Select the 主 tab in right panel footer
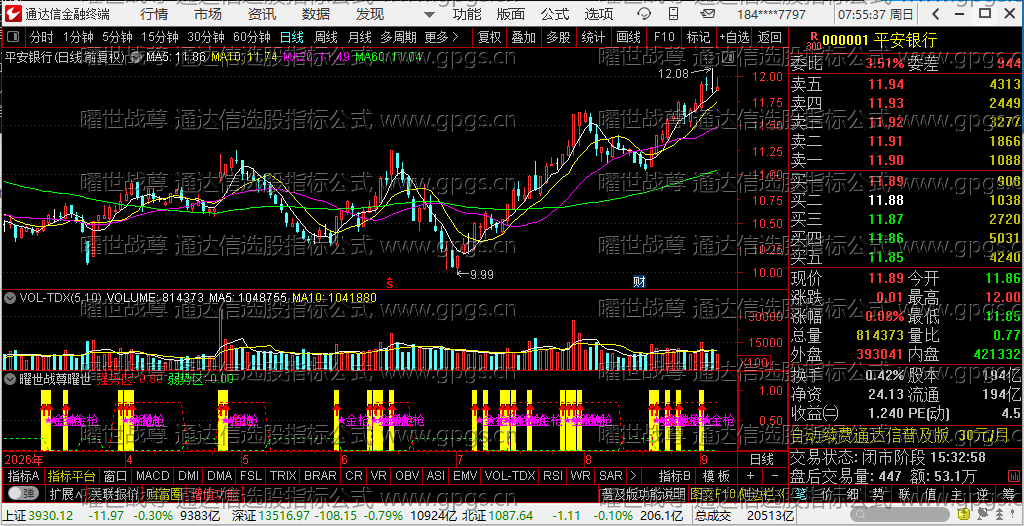This screenshot has width=1024, height=526. (955, 493)
